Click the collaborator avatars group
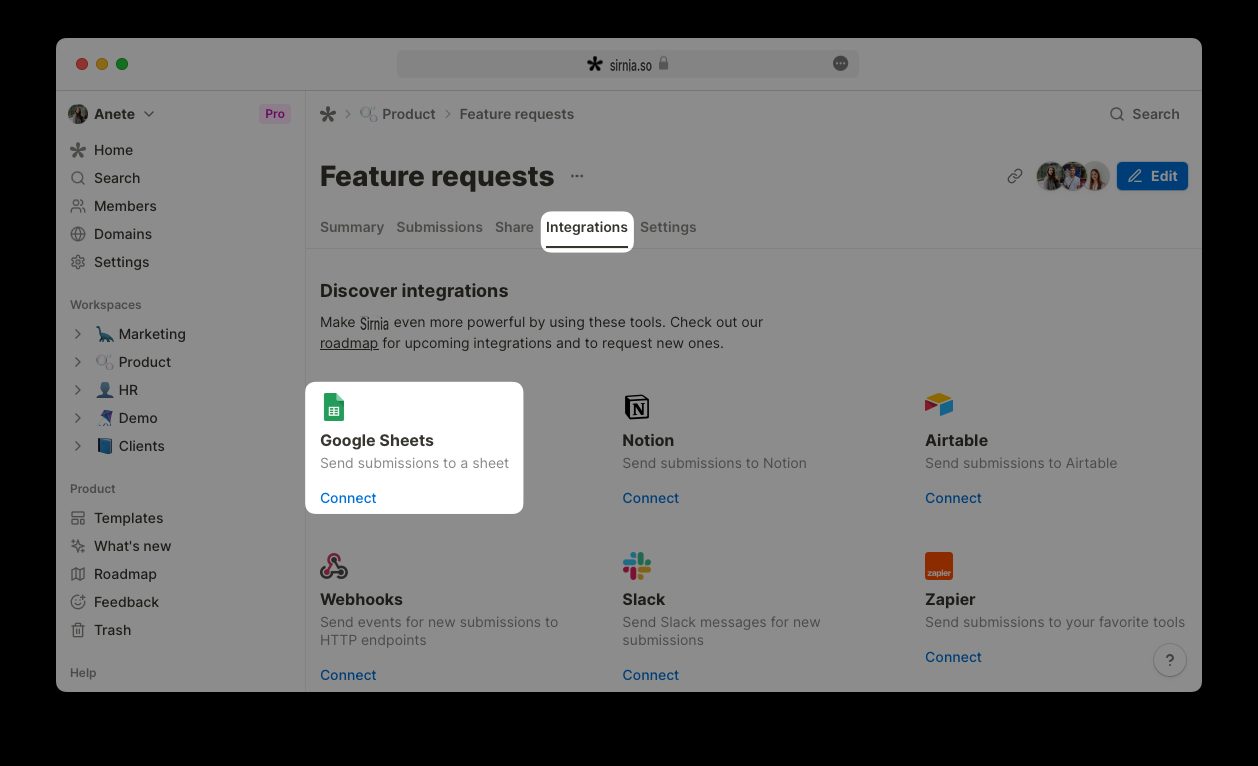The height and width of the screenshot is (766, 1258). coord(1073,176)
